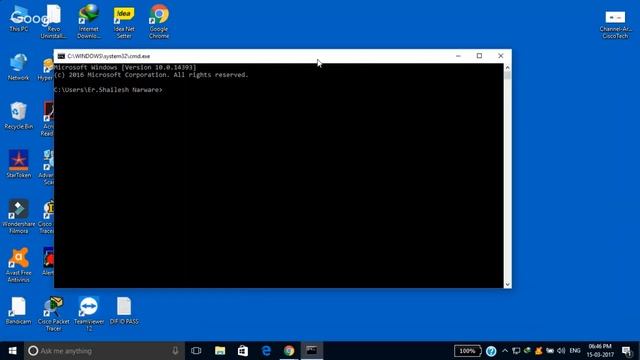This screenshot has height=360, width=640.
Task: Click the volume speaker tray icon
Action: [x=561, y=351]
